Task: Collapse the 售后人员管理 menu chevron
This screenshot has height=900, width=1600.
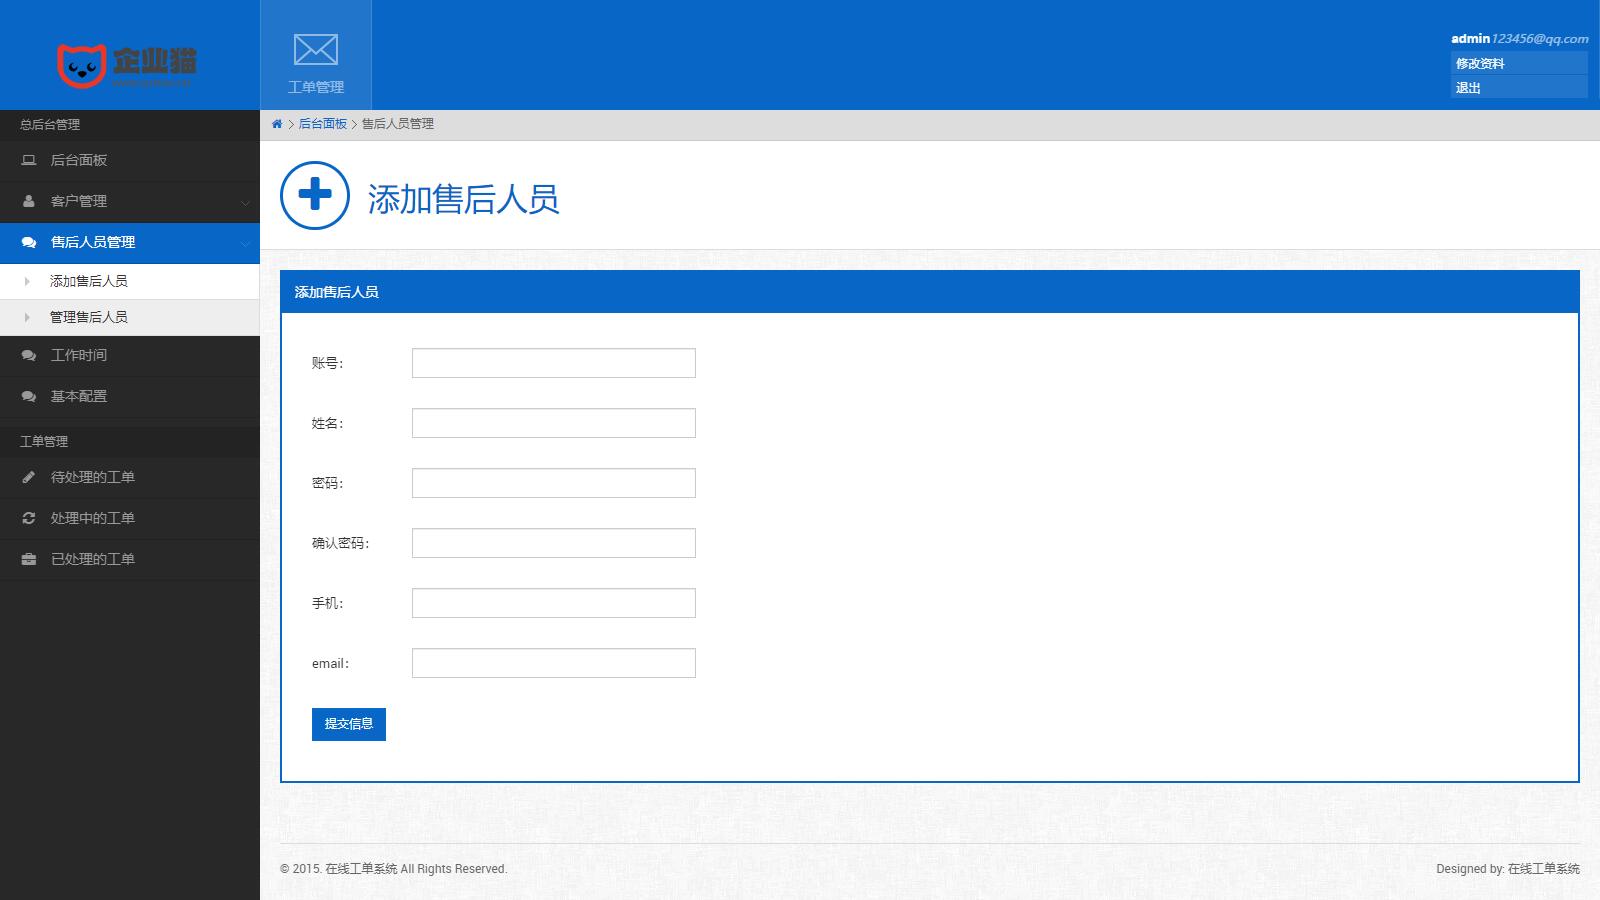Action: 245,243
